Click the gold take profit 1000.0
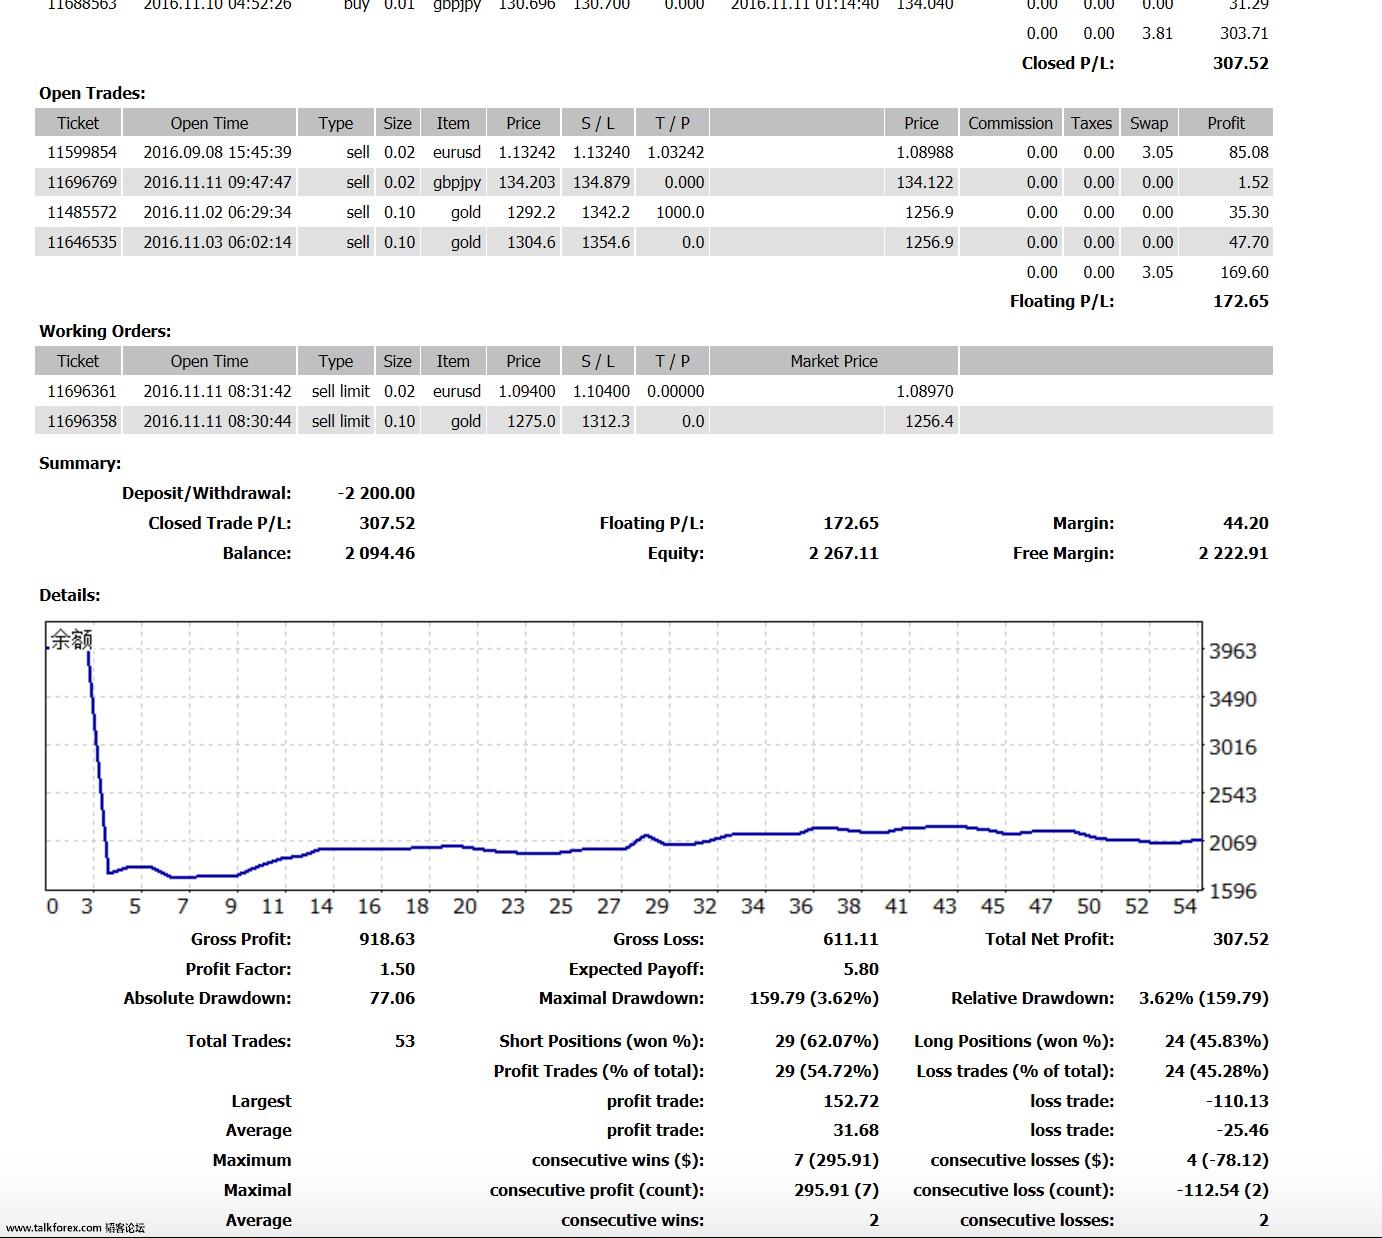This screenshot has height=1238, width=1382. click(680, 212)
